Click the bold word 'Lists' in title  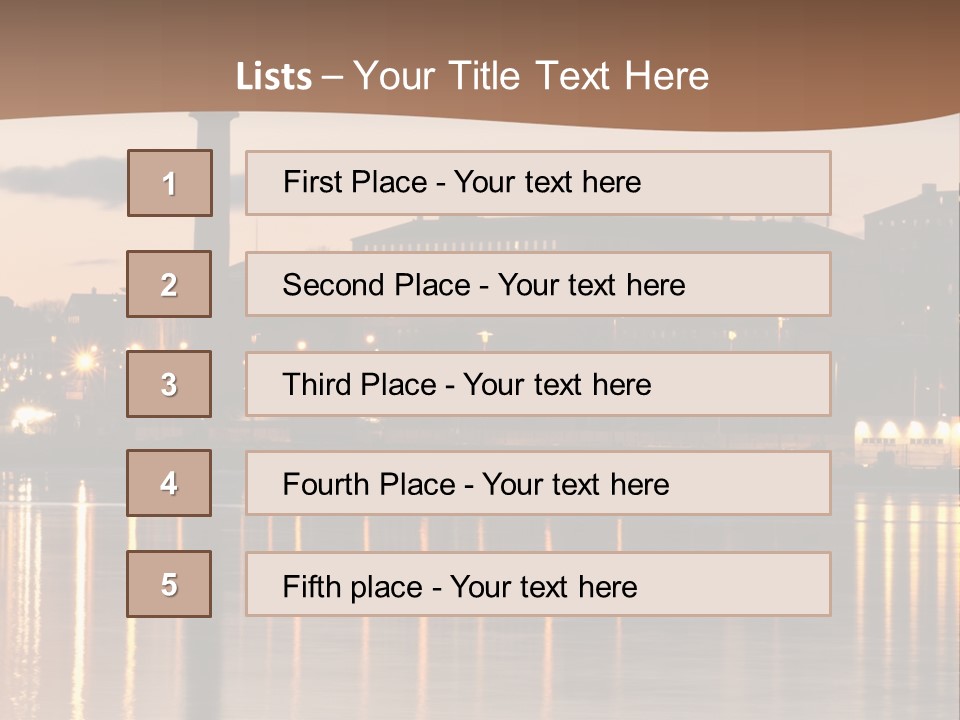(x=274, y=76)
